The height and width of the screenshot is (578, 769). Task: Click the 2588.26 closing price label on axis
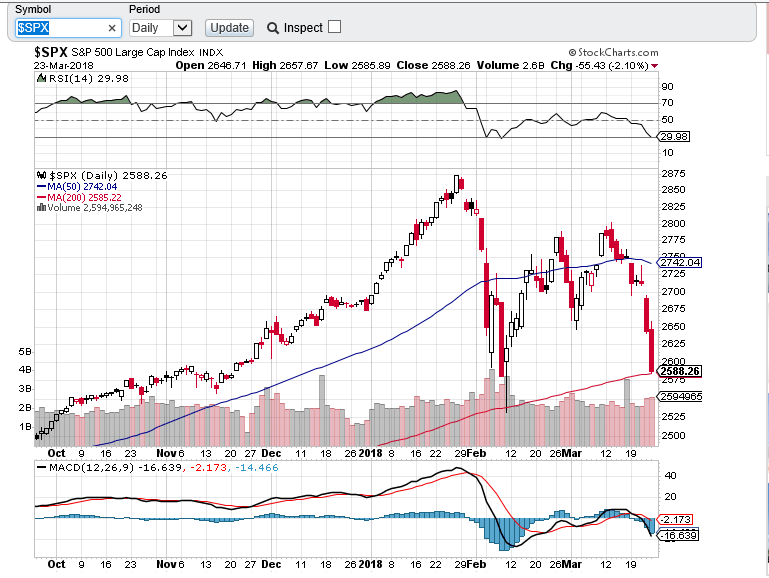coord(679,372)
